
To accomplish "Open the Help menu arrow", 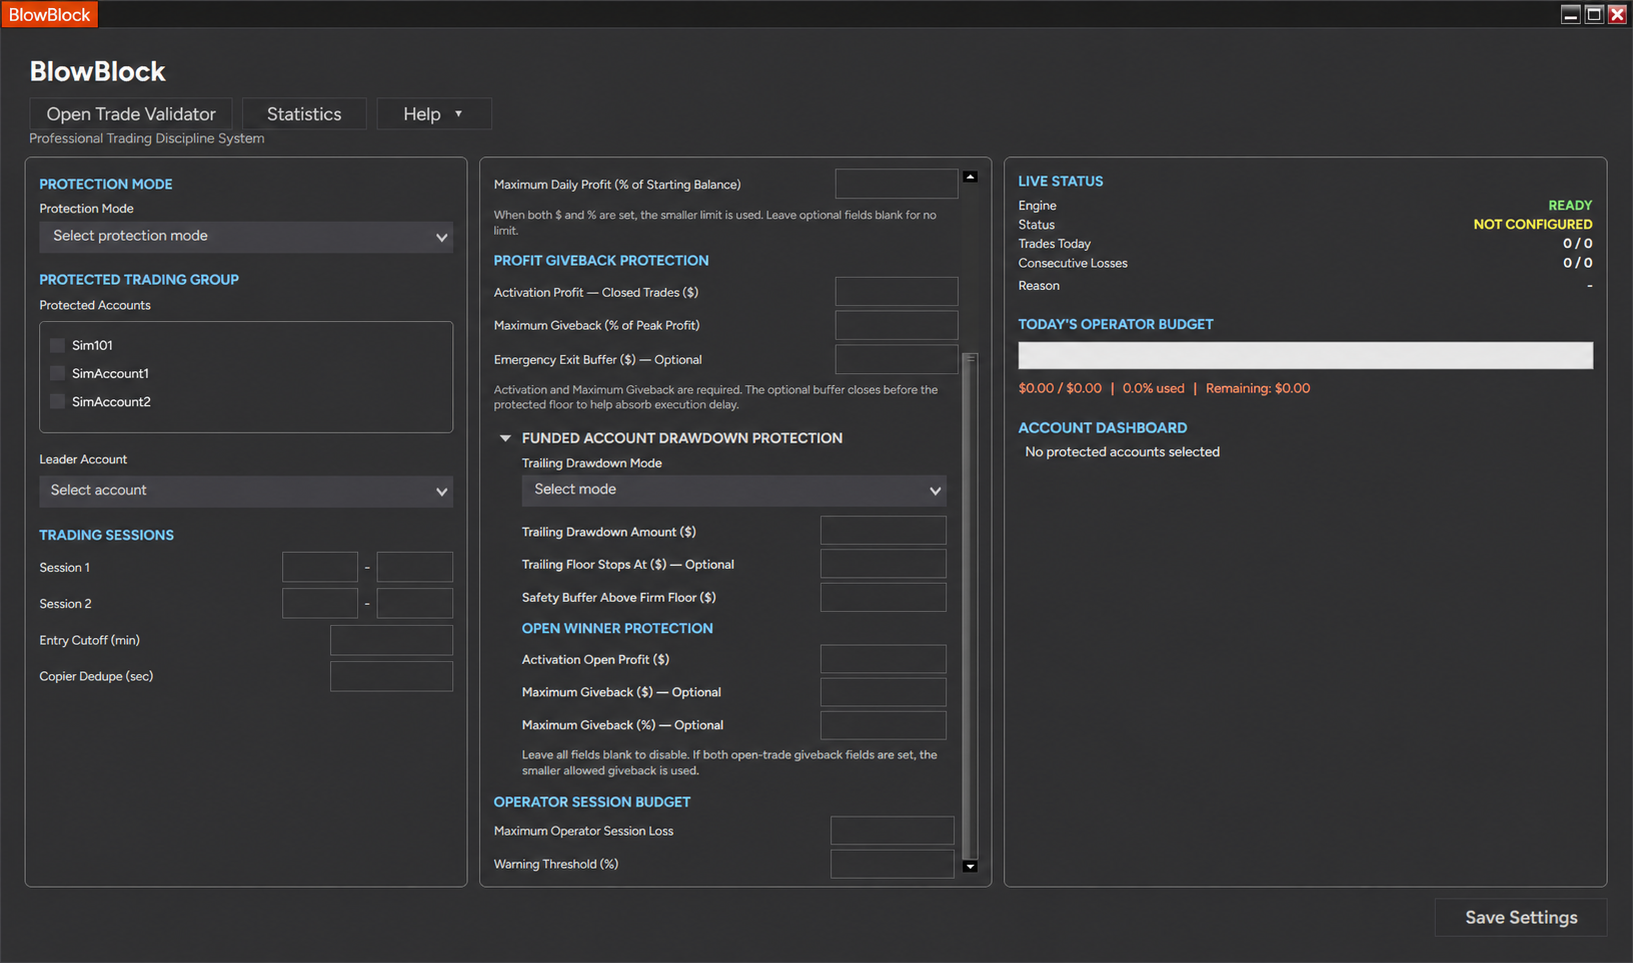I will point(459,114).
